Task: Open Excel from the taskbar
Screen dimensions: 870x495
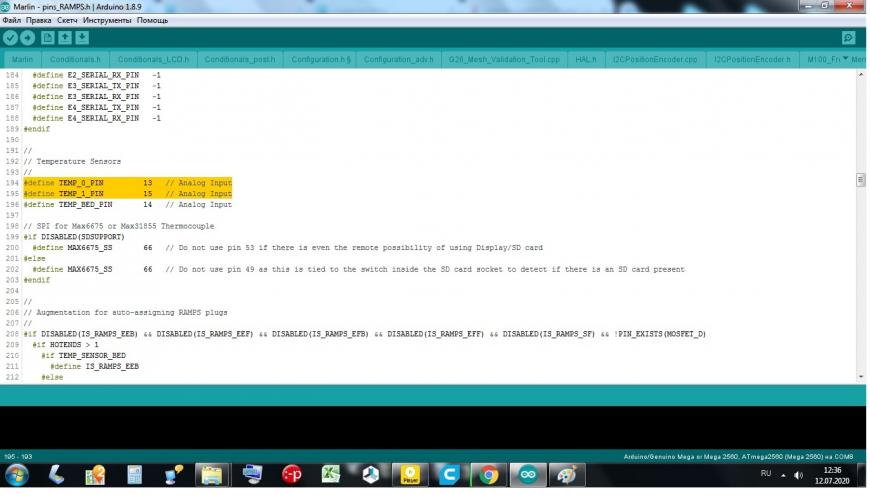Action: coord(331,475)
